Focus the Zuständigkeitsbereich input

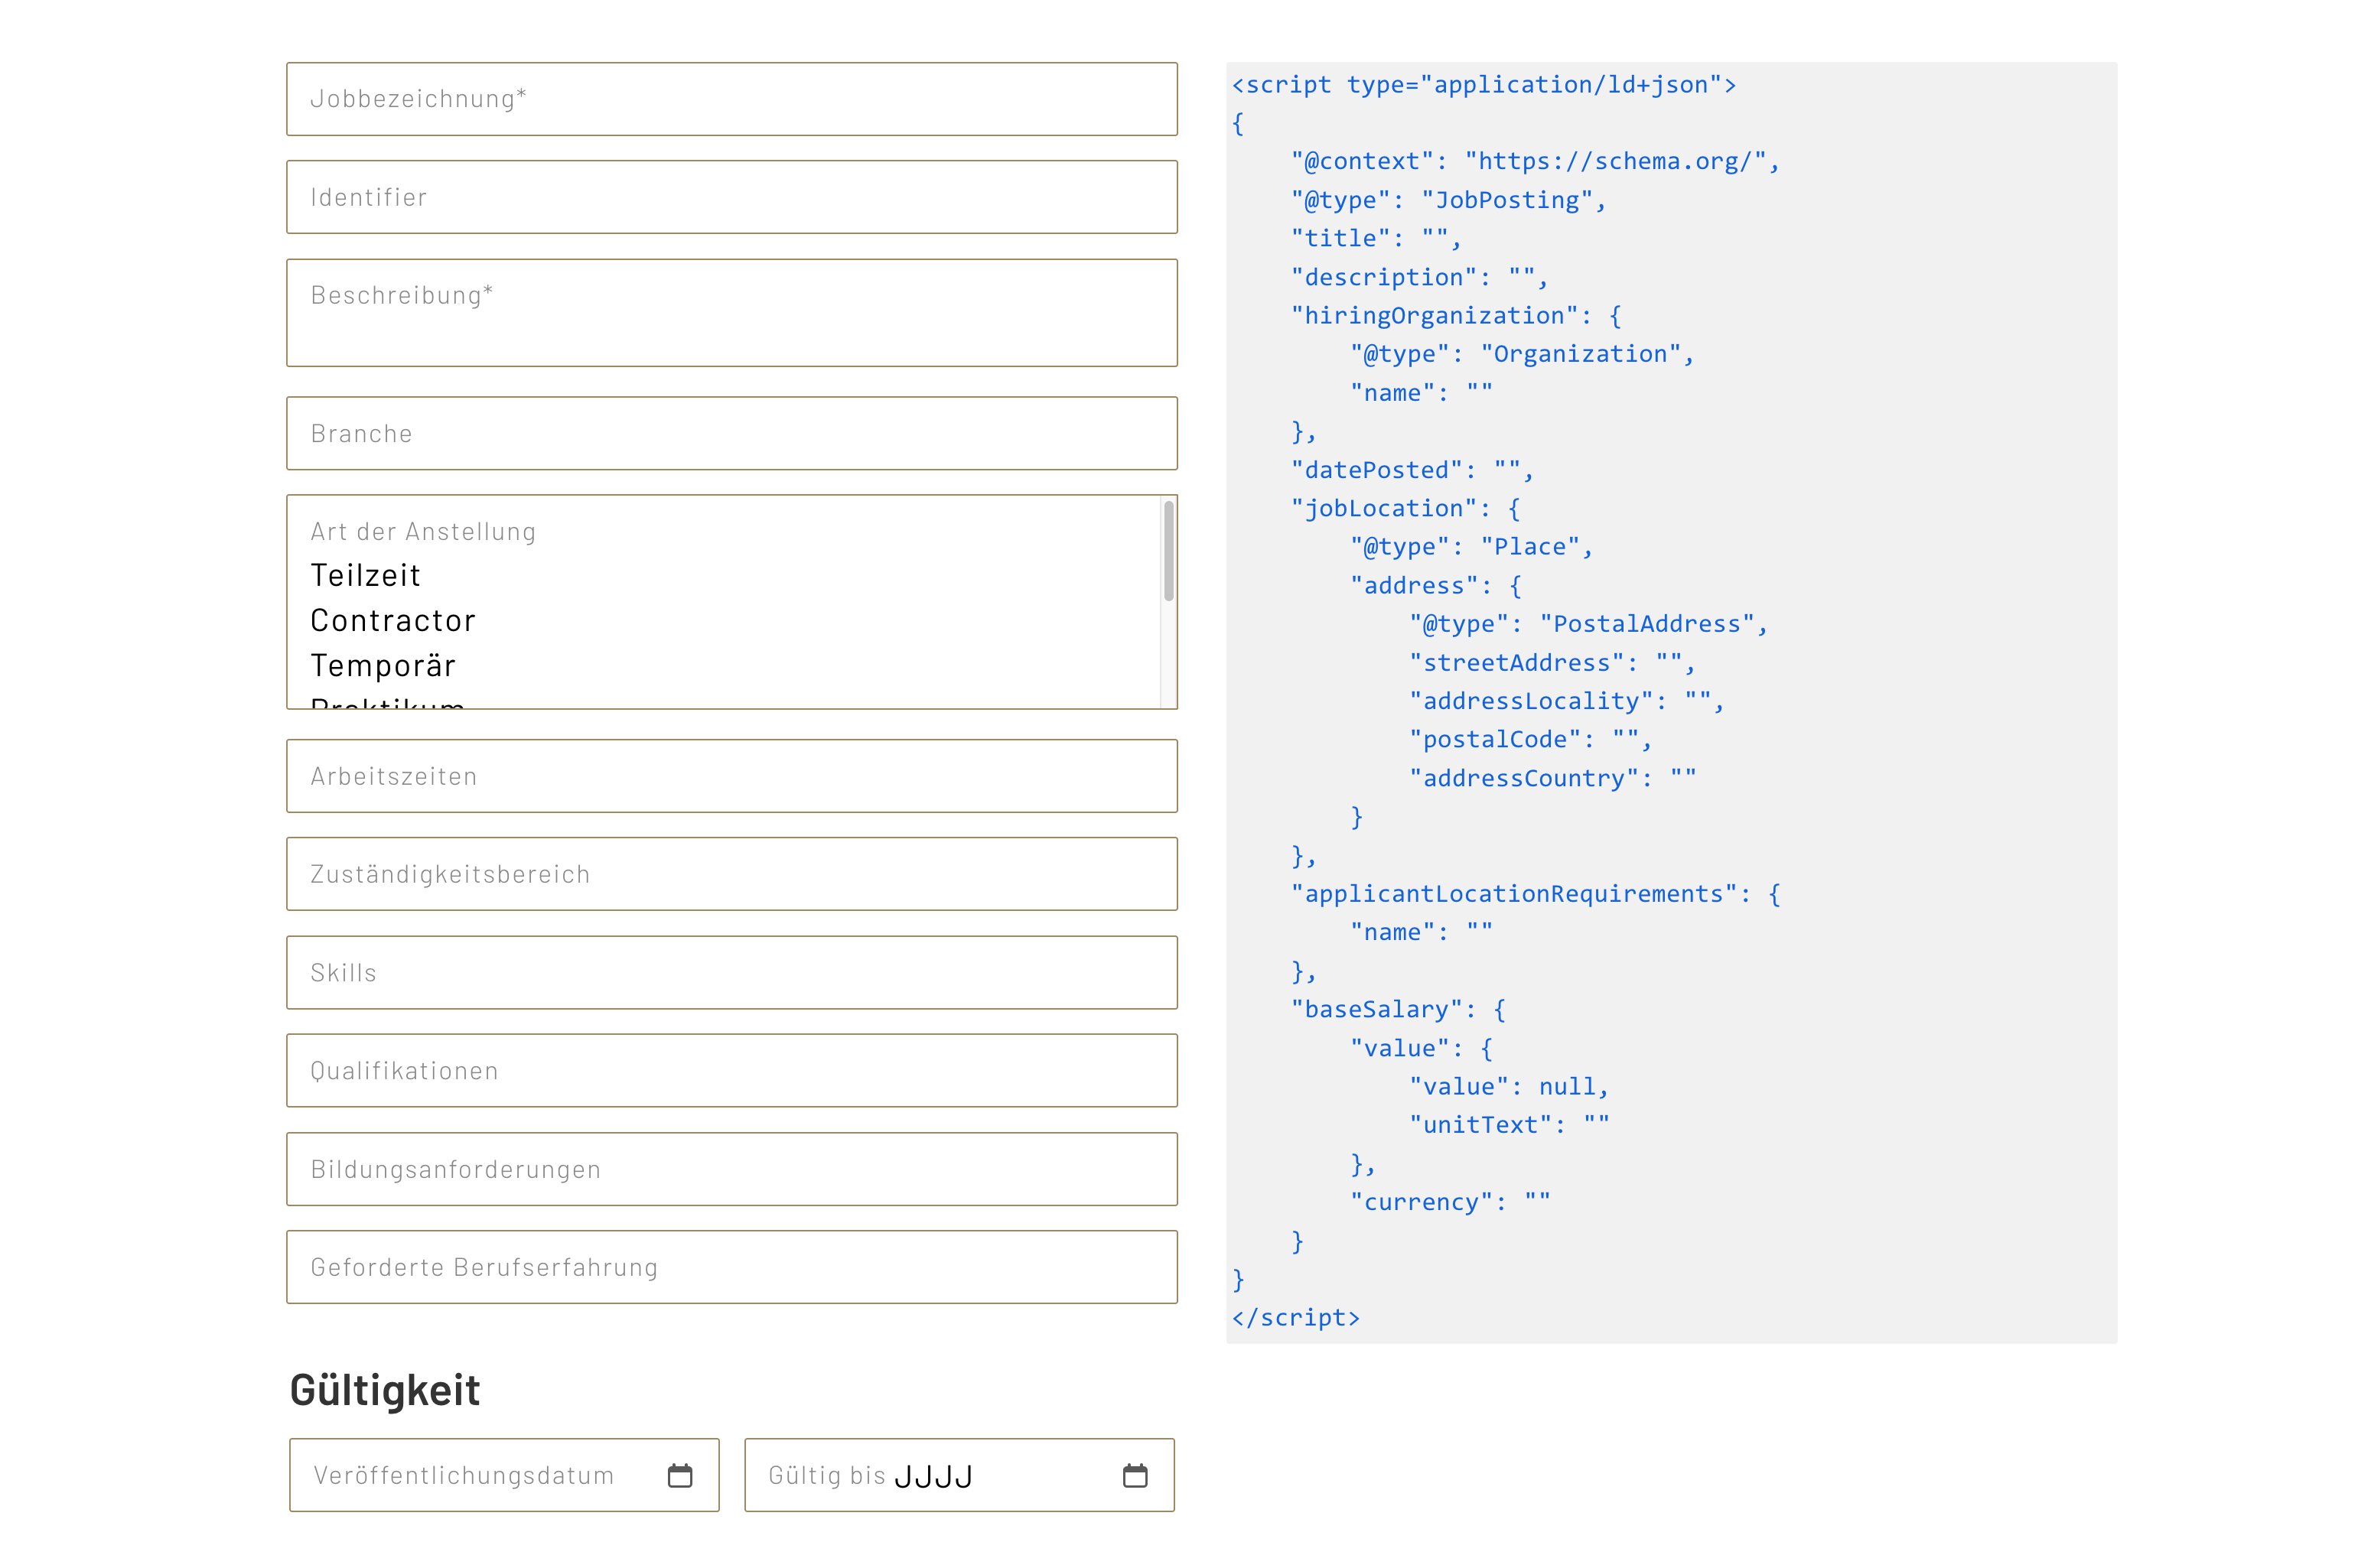[x=731, y=874]
